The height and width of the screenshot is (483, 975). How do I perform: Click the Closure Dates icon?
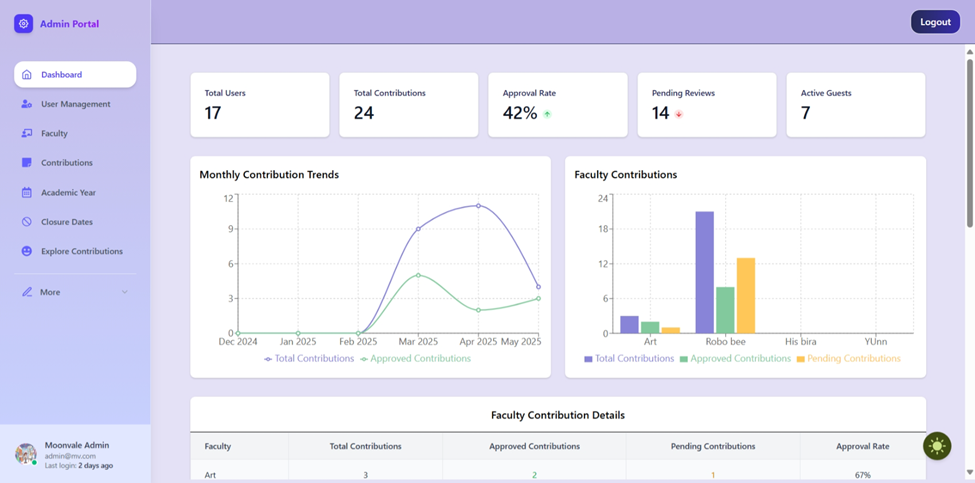coord(27,222)
